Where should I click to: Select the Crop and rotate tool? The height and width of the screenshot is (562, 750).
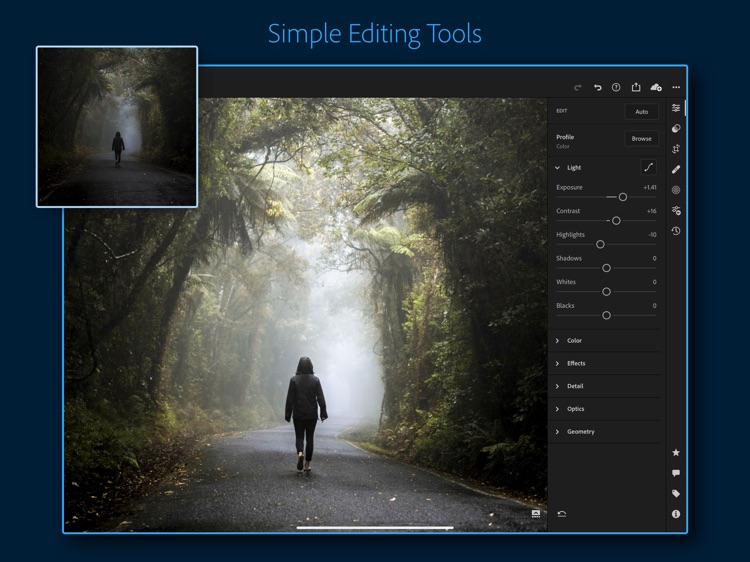click(x=676, y=149)
